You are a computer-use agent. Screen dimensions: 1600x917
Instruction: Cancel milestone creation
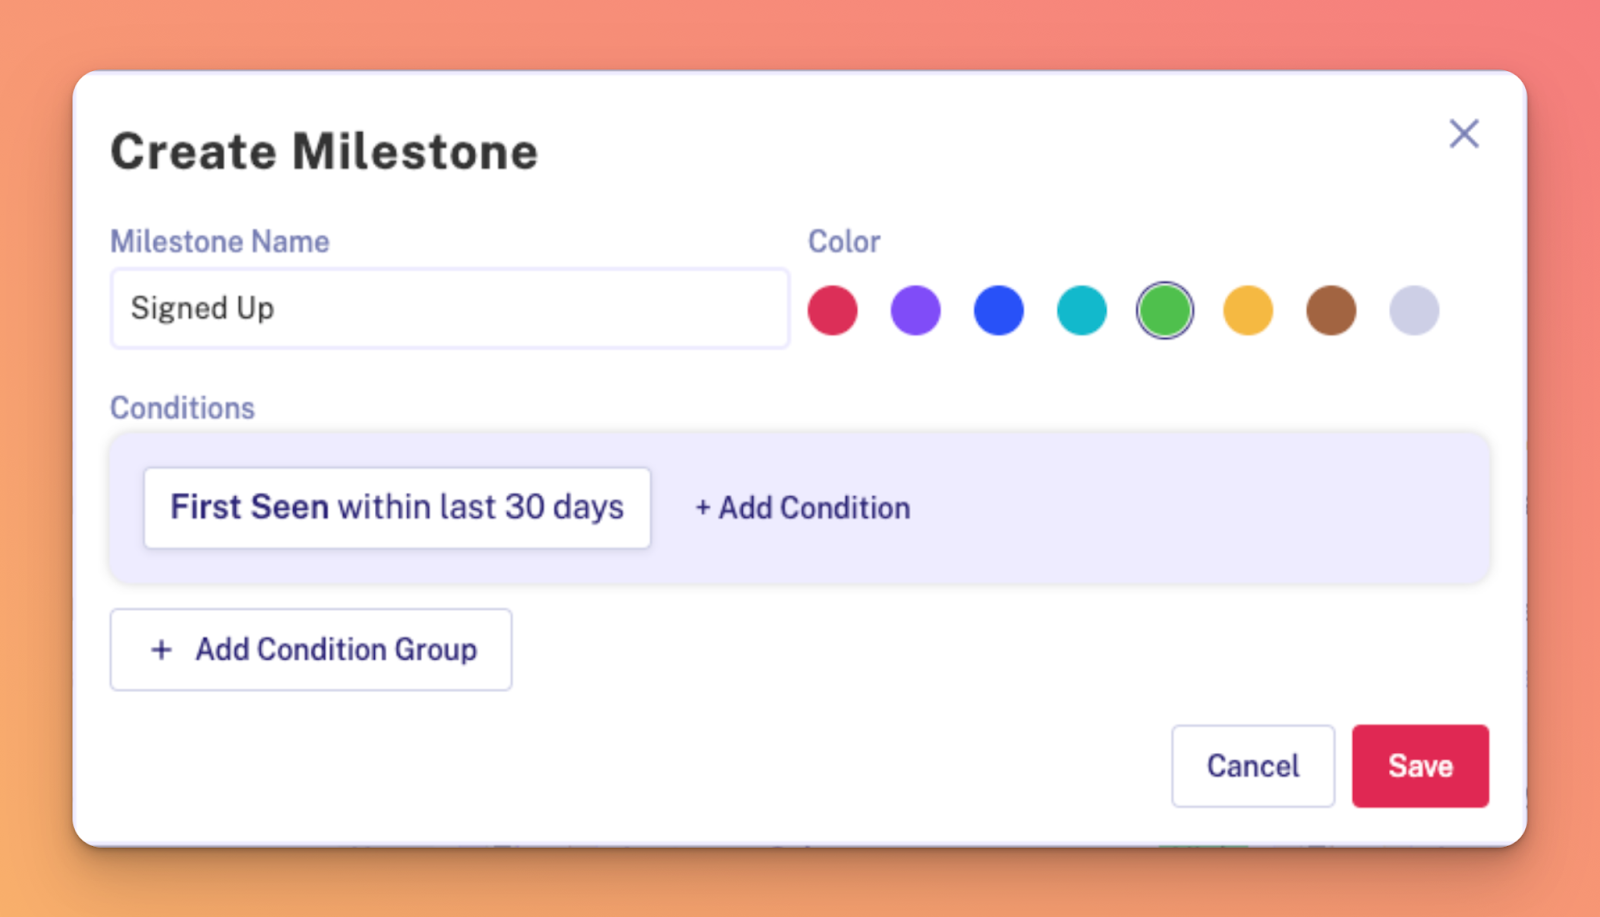1253,766
